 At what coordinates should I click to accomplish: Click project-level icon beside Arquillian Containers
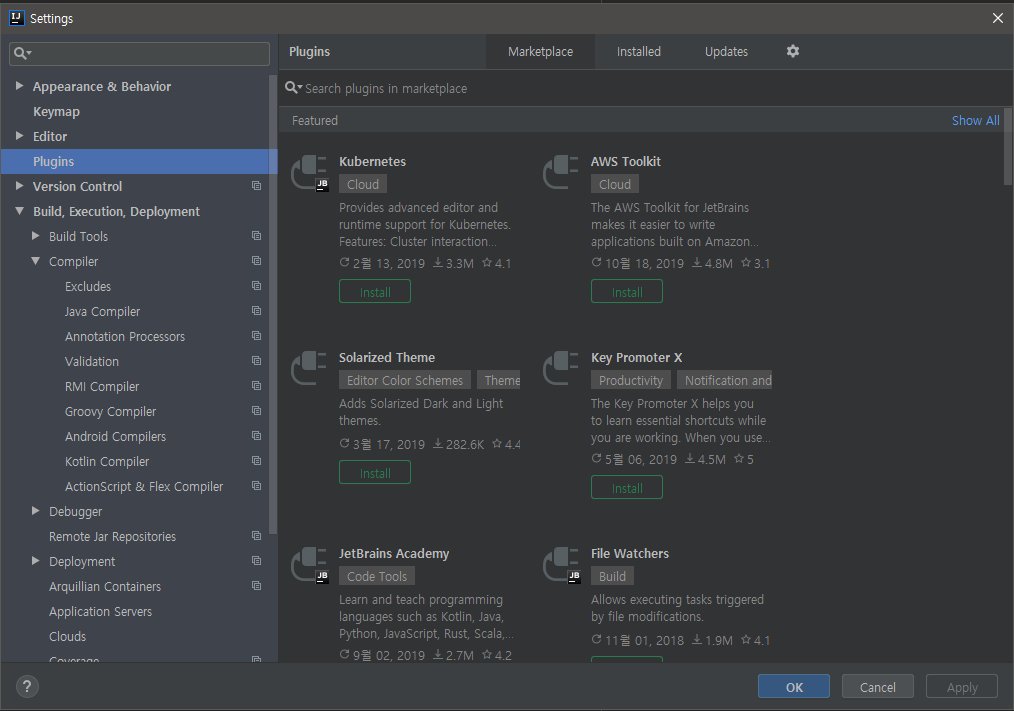coord(256,585)
